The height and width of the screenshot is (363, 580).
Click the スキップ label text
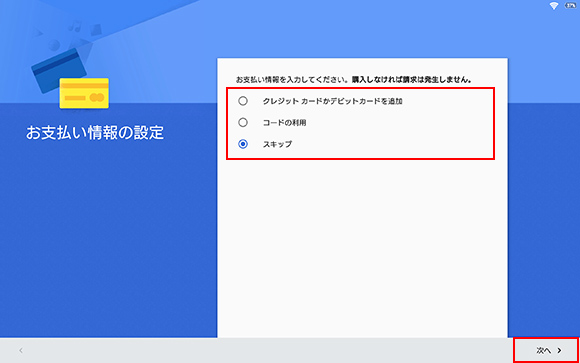click(277, 144)
